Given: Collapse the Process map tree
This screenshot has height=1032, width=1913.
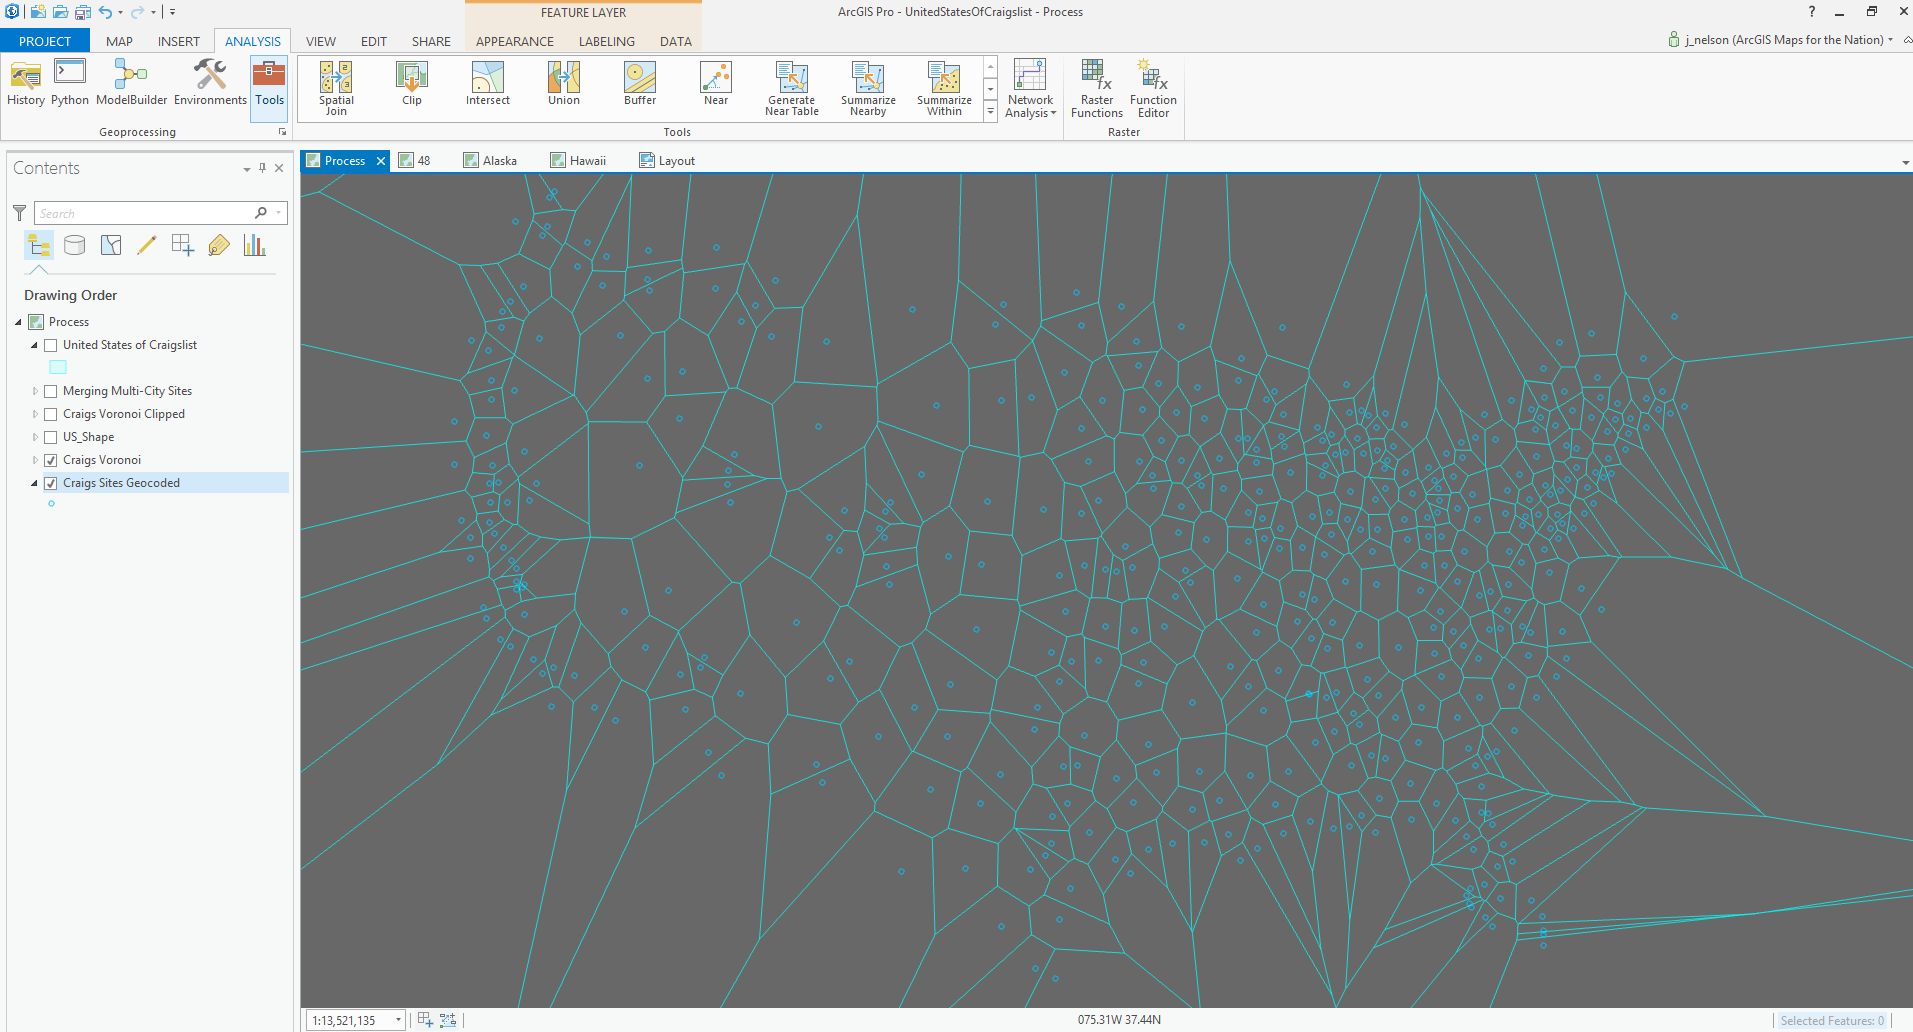Looking at the screenshot, I should (x=18, y=322).
